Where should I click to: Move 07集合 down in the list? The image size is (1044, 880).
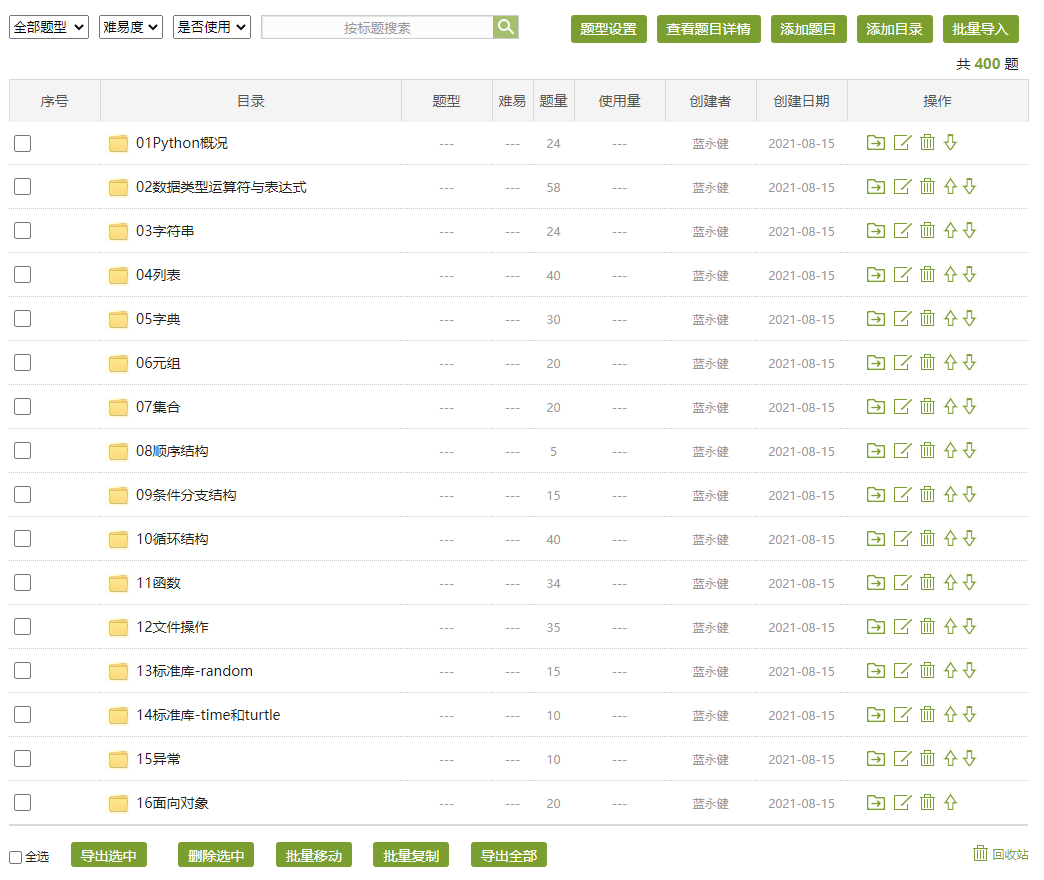coord(969,406)
